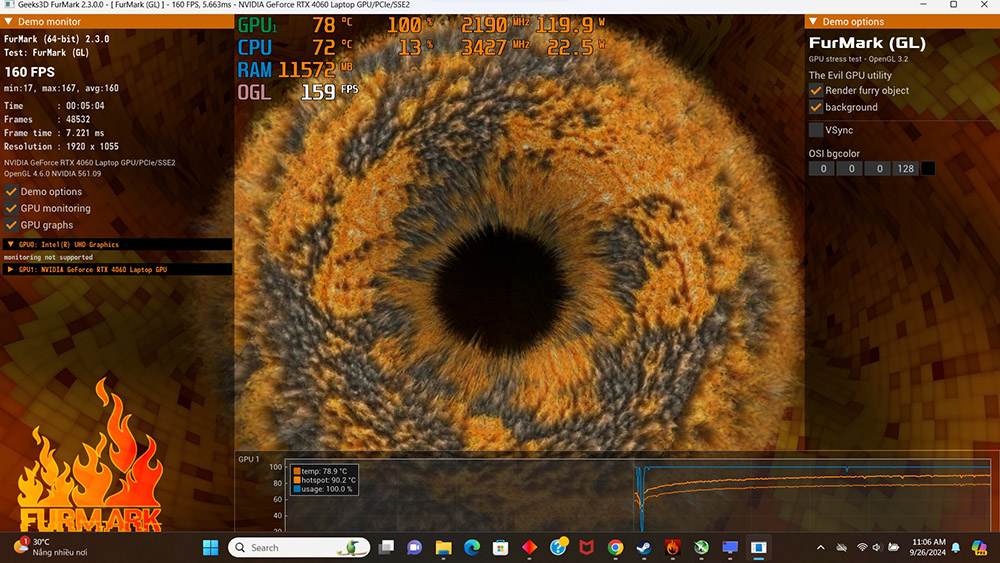This screenshot has width=1000, height=563.
Task: Open the volume control tray icon
Action: (877, 547)
